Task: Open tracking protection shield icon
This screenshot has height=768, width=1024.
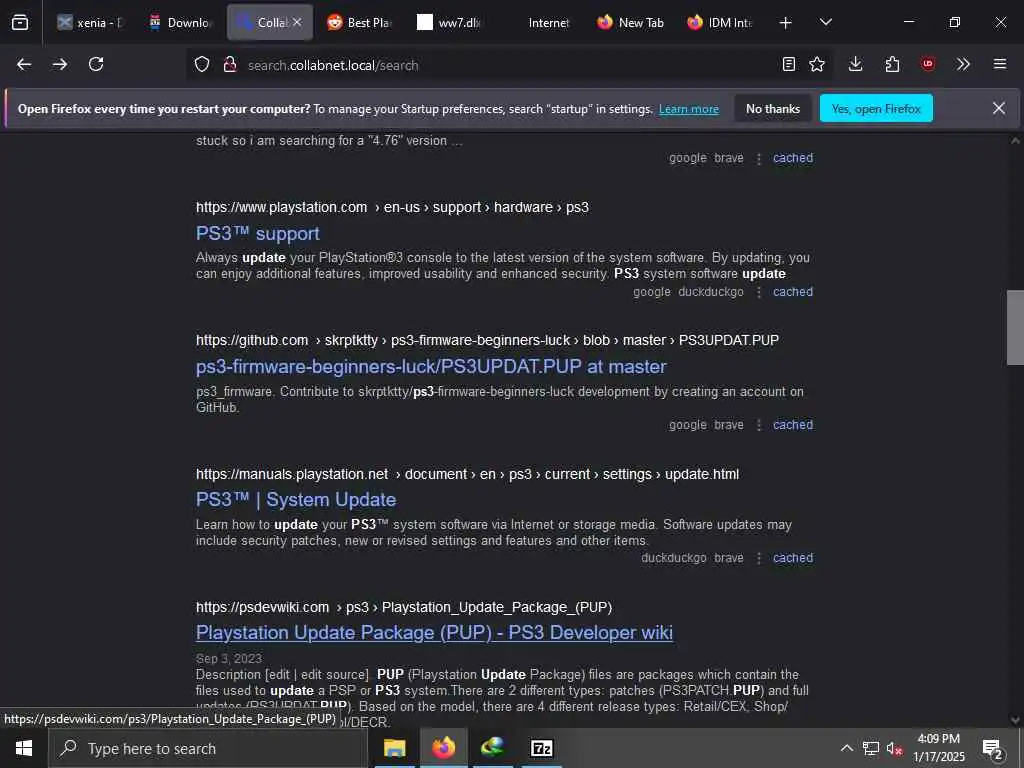Action: click(x=202, y=64)
